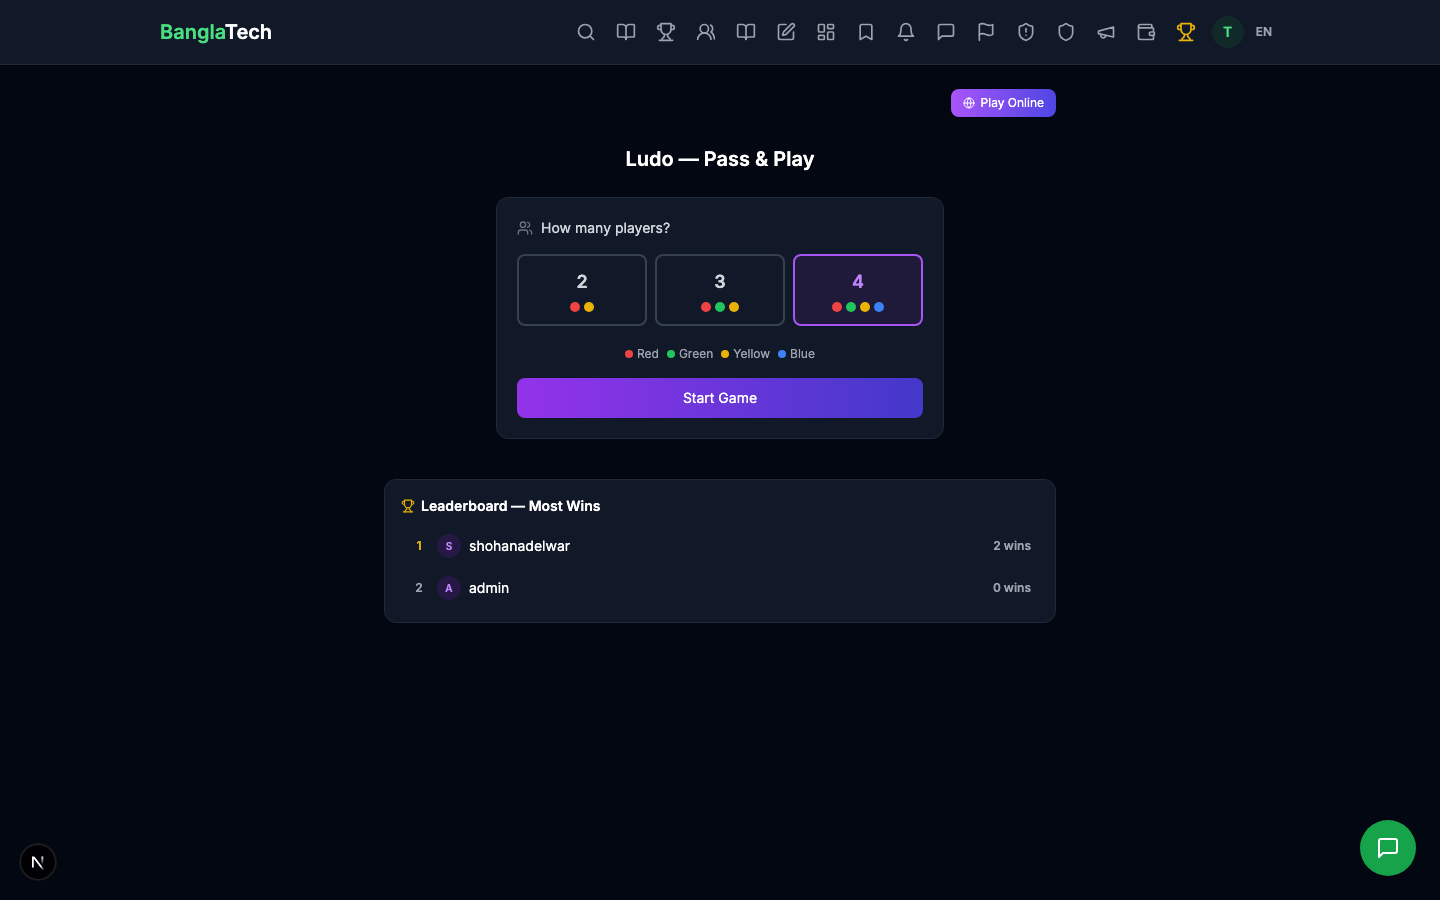Open the apps grid menu
Viewport: 1440px width, 900px height.
(x=826, y=32)
